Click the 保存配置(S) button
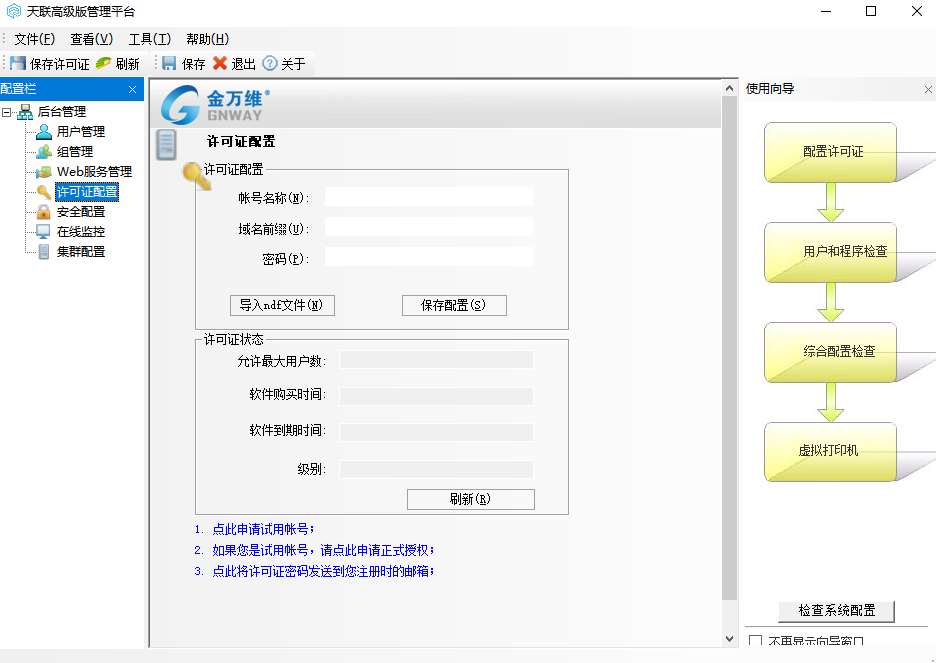Image resolution: width=936 pixels, height=663 pixels. (x=454, y=305)
